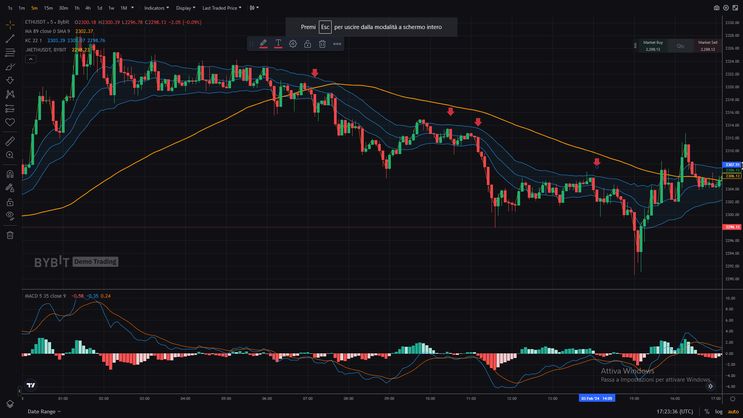
Task: Click the Qty input field
Action: point(680,45)
